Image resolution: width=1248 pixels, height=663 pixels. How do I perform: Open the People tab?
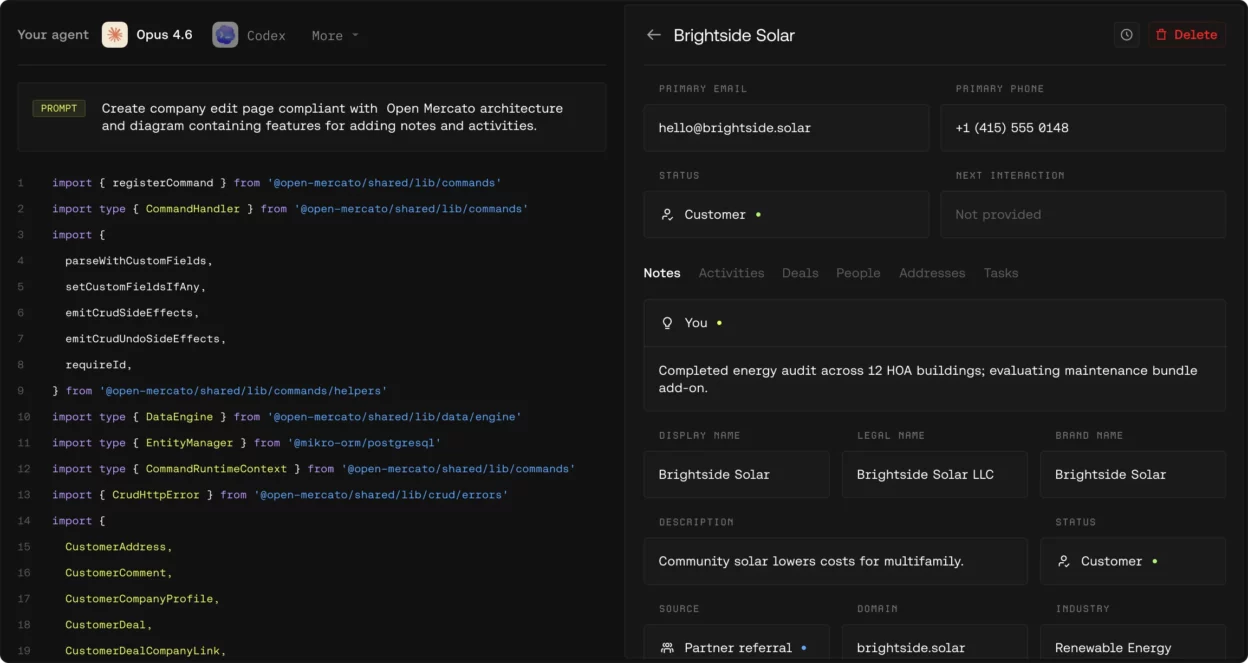[x=858, y=273]
